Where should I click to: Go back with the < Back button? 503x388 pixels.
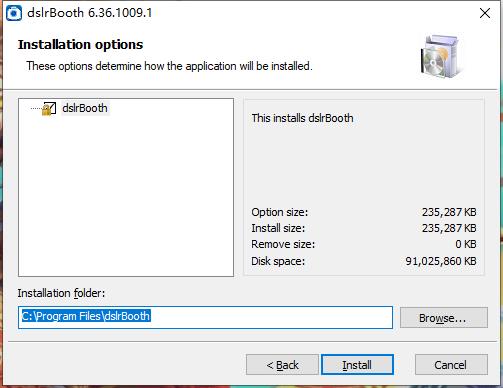[282, 365]
